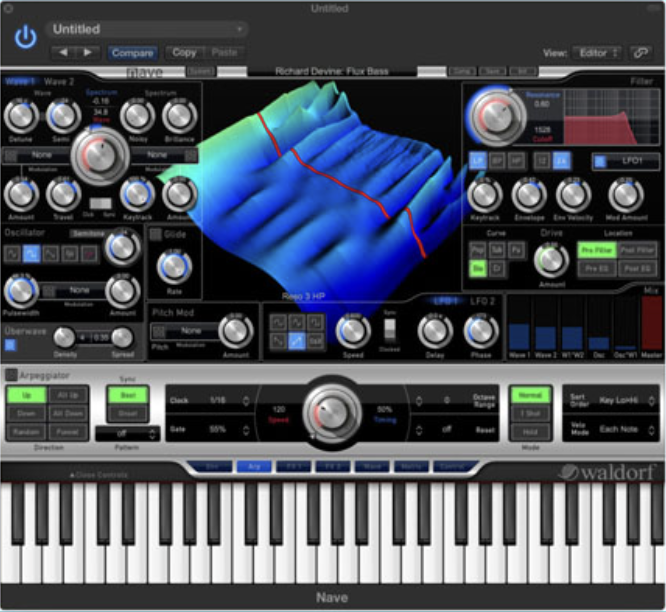
Task: Click the arpeggiator Speed center knob
Action: click(332, 412)
